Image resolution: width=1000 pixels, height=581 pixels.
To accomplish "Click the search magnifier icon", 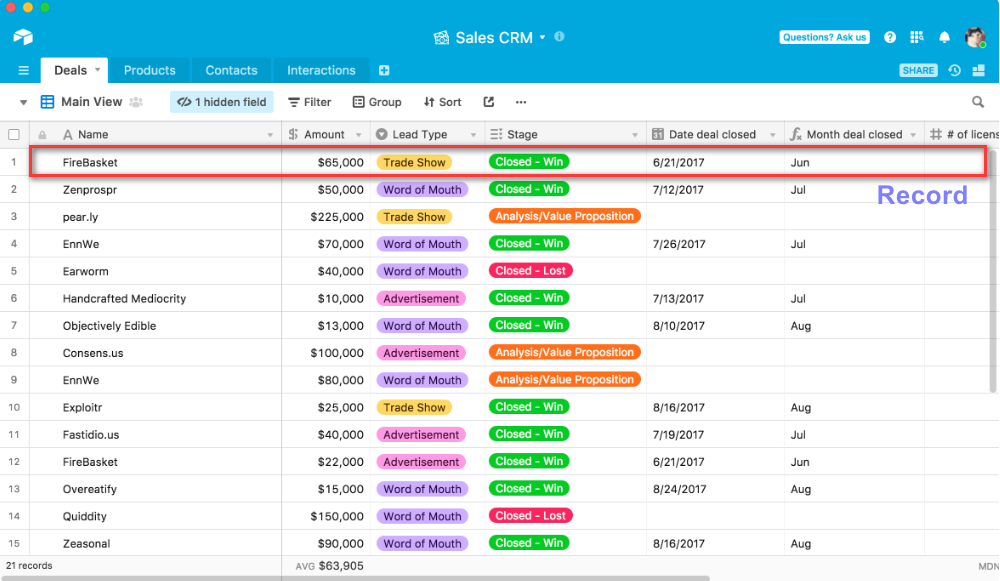I will pyautogui.click(x=978, y=102).
